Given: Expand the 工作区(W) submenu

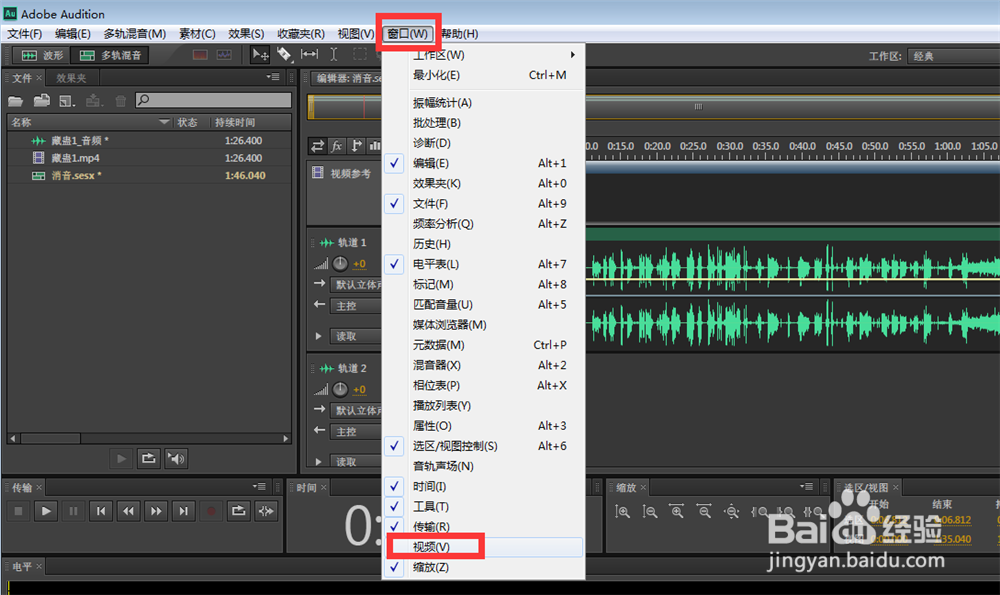Looking at the screenshot, I should click(x=483, y=55).
